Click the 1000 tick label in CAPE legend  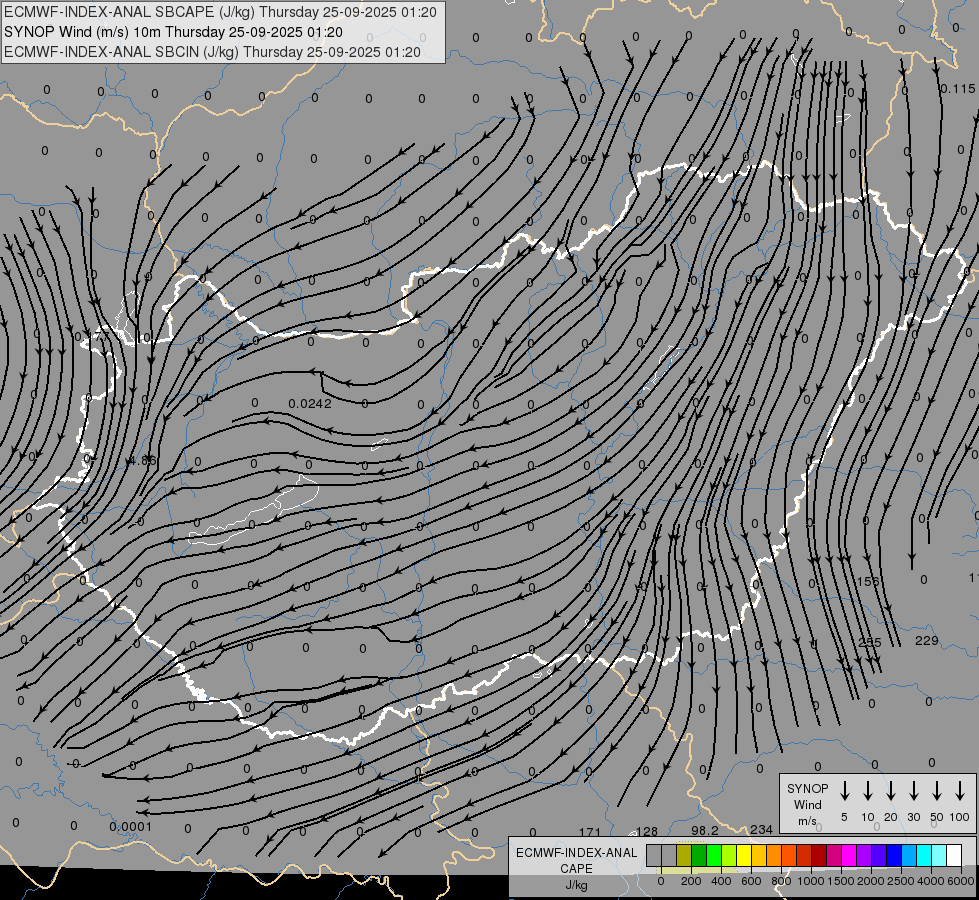[811, 881]
